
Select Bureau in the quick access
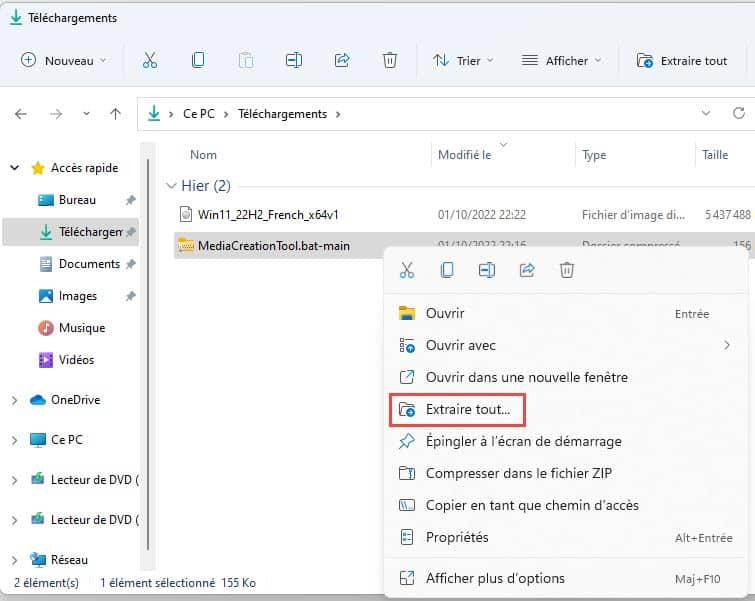point(77,200)
